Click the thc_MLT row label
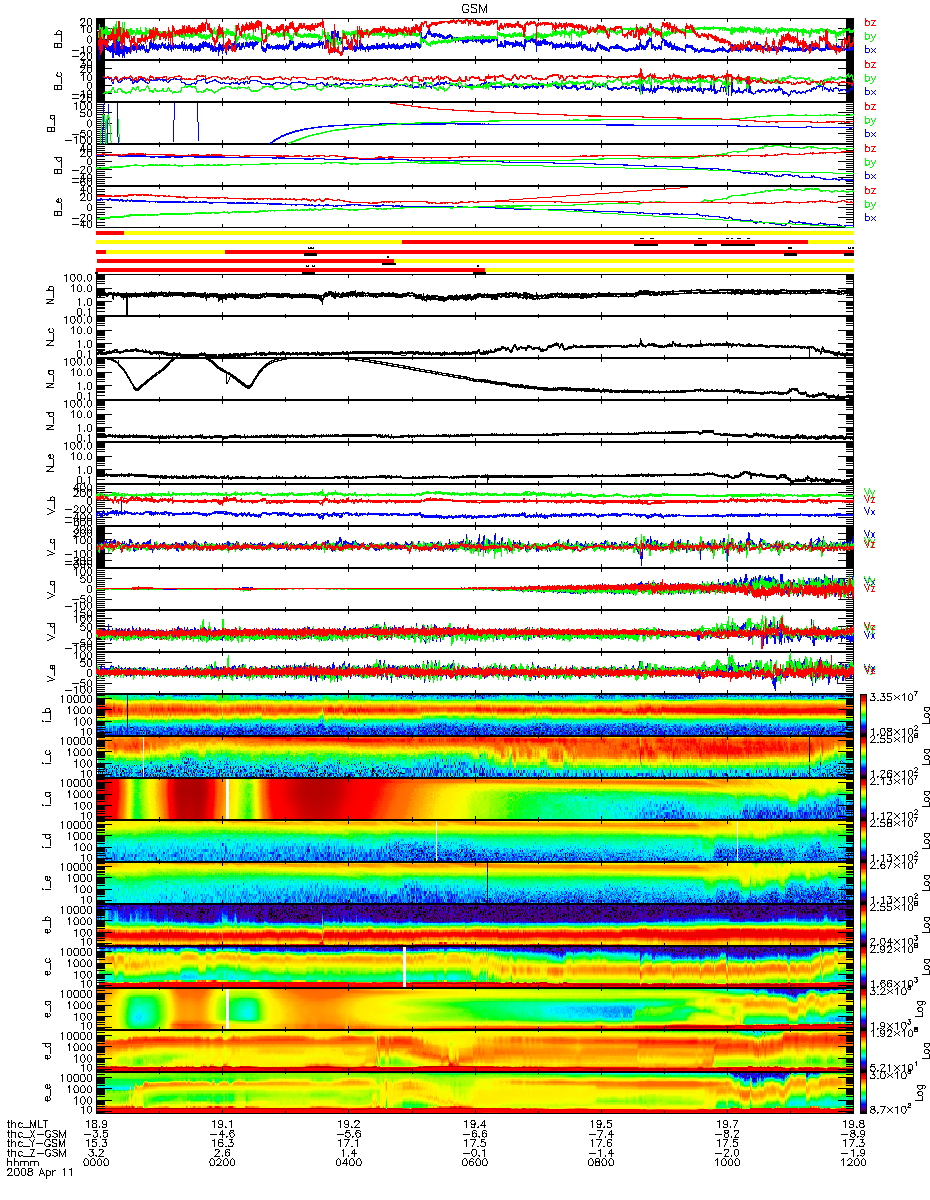 [x=29, y=1125]
